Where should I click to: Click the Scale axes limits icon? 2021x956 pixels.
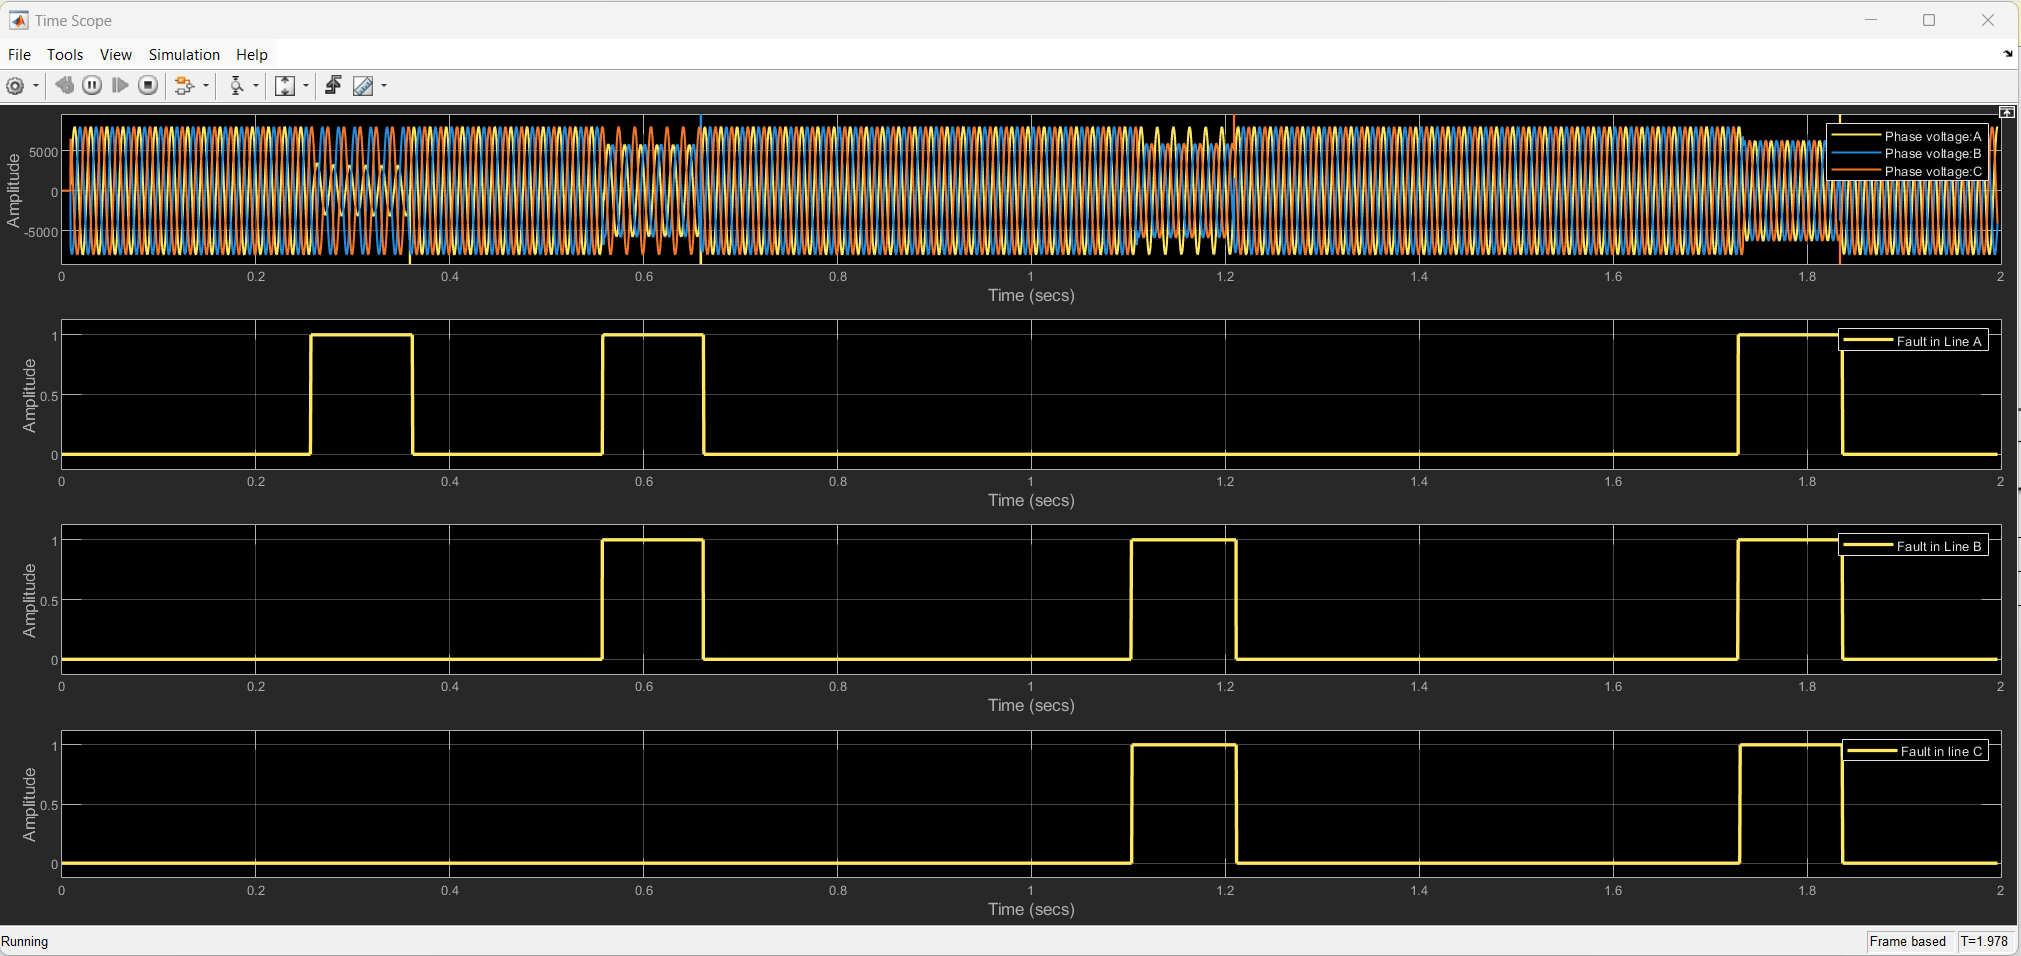285,86
